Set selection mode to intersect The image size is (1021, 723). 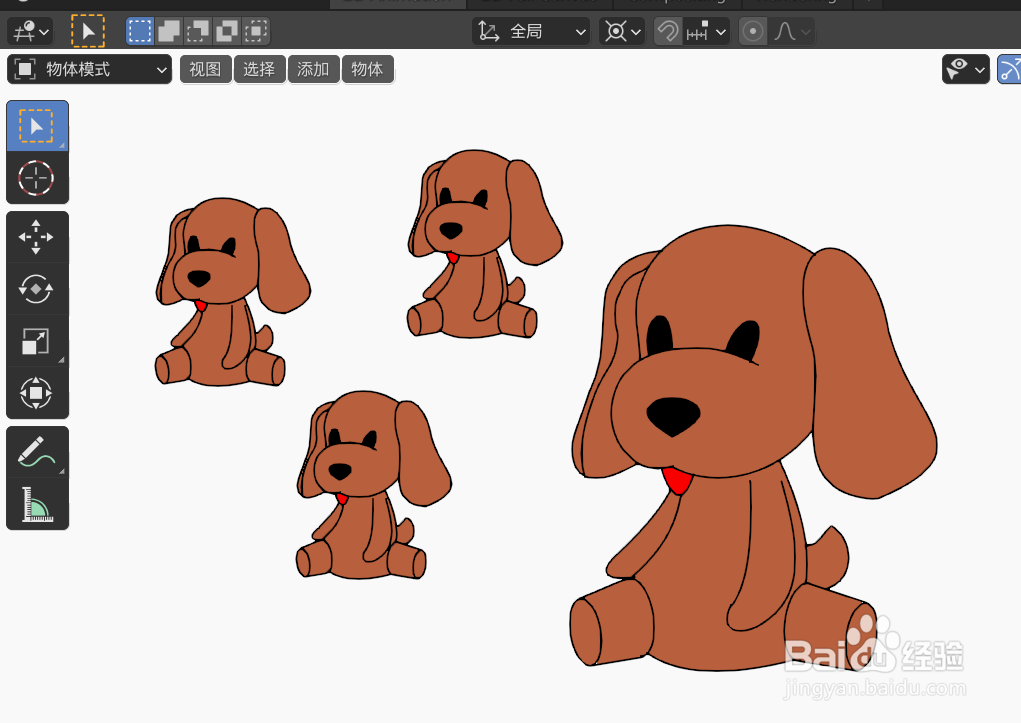click(256, 31)
